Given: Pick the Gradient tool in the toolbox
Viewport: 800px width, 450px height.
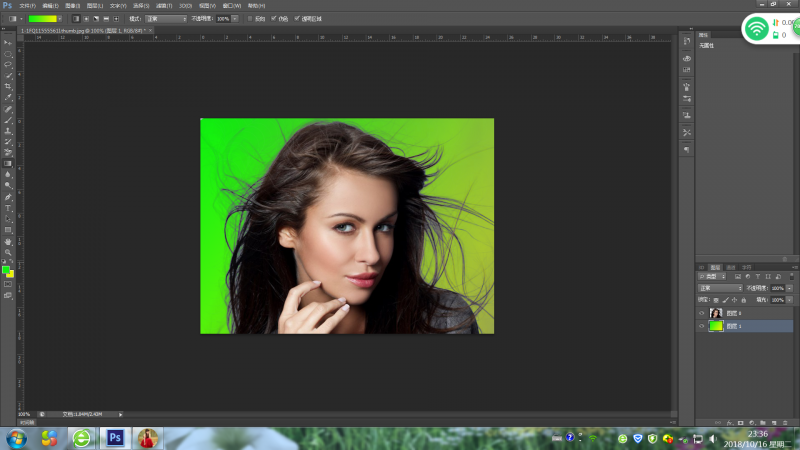Looking at the screenshot, I should coord(8,163).
